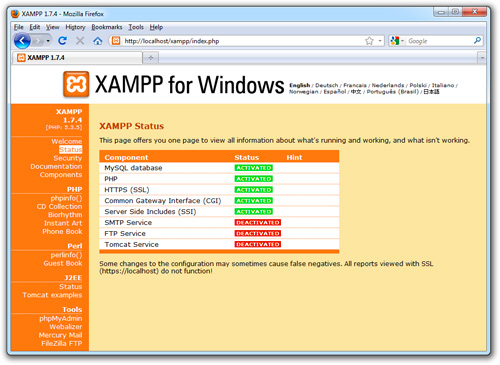
Task: Expand the search engine selector dropdown
Action: point(397,41)
